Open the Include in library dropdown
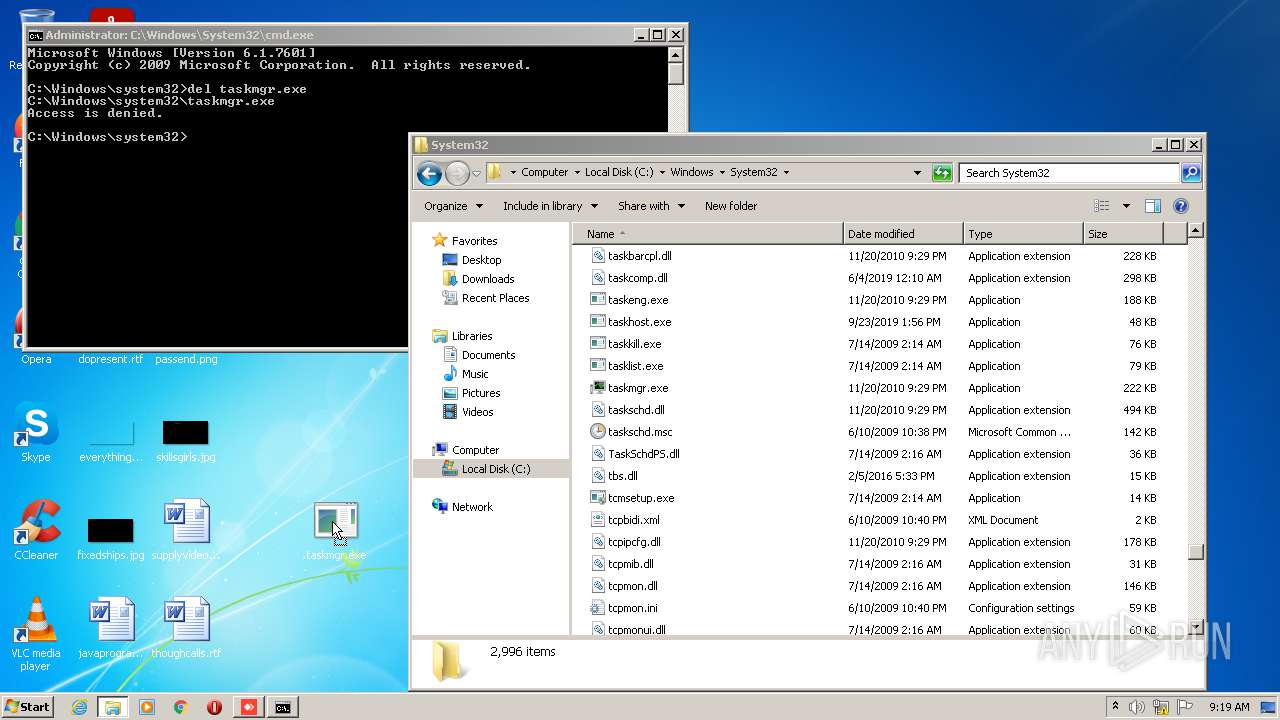Screen dimensions: 1280x720 click(550, 206)
